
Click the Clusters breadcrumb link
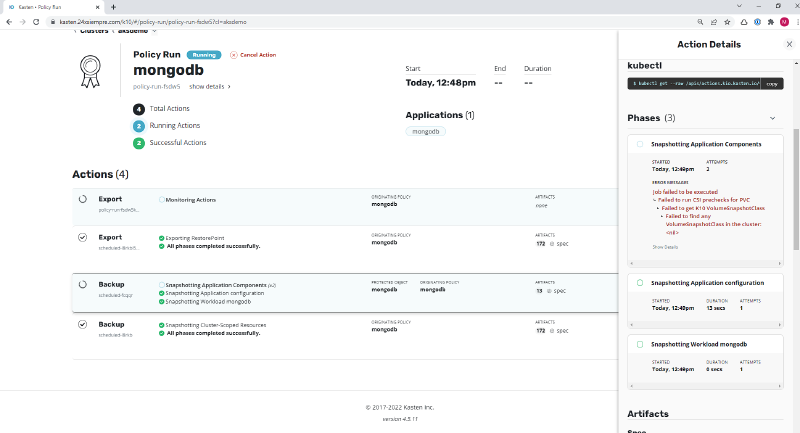(94, 31)
